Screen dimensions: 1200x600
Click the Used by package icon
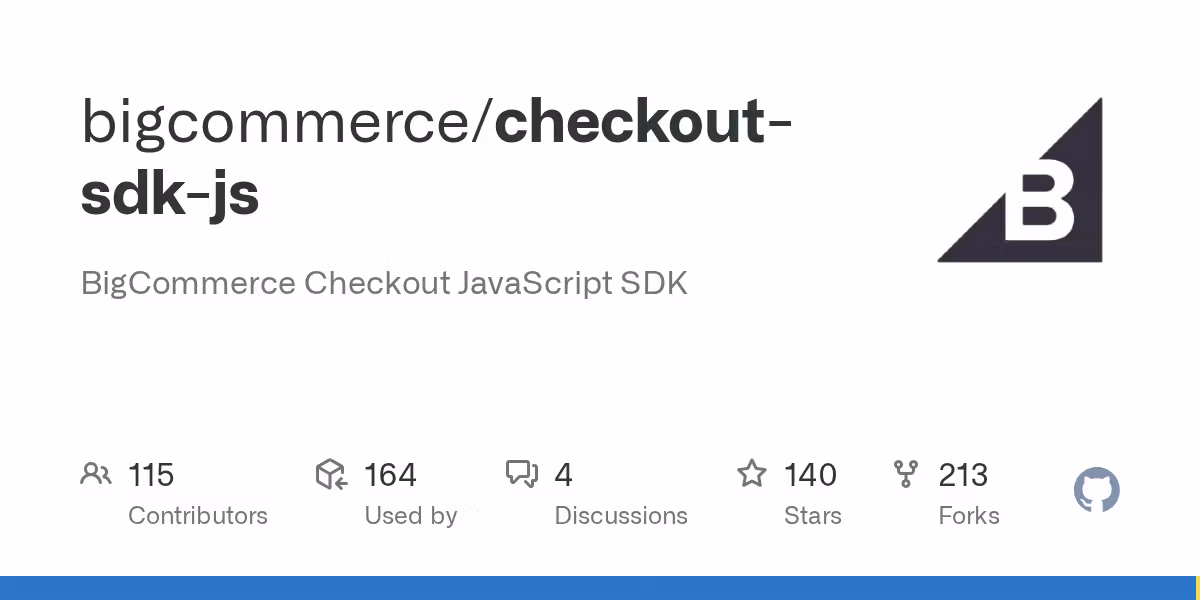(x=331, y=474)
